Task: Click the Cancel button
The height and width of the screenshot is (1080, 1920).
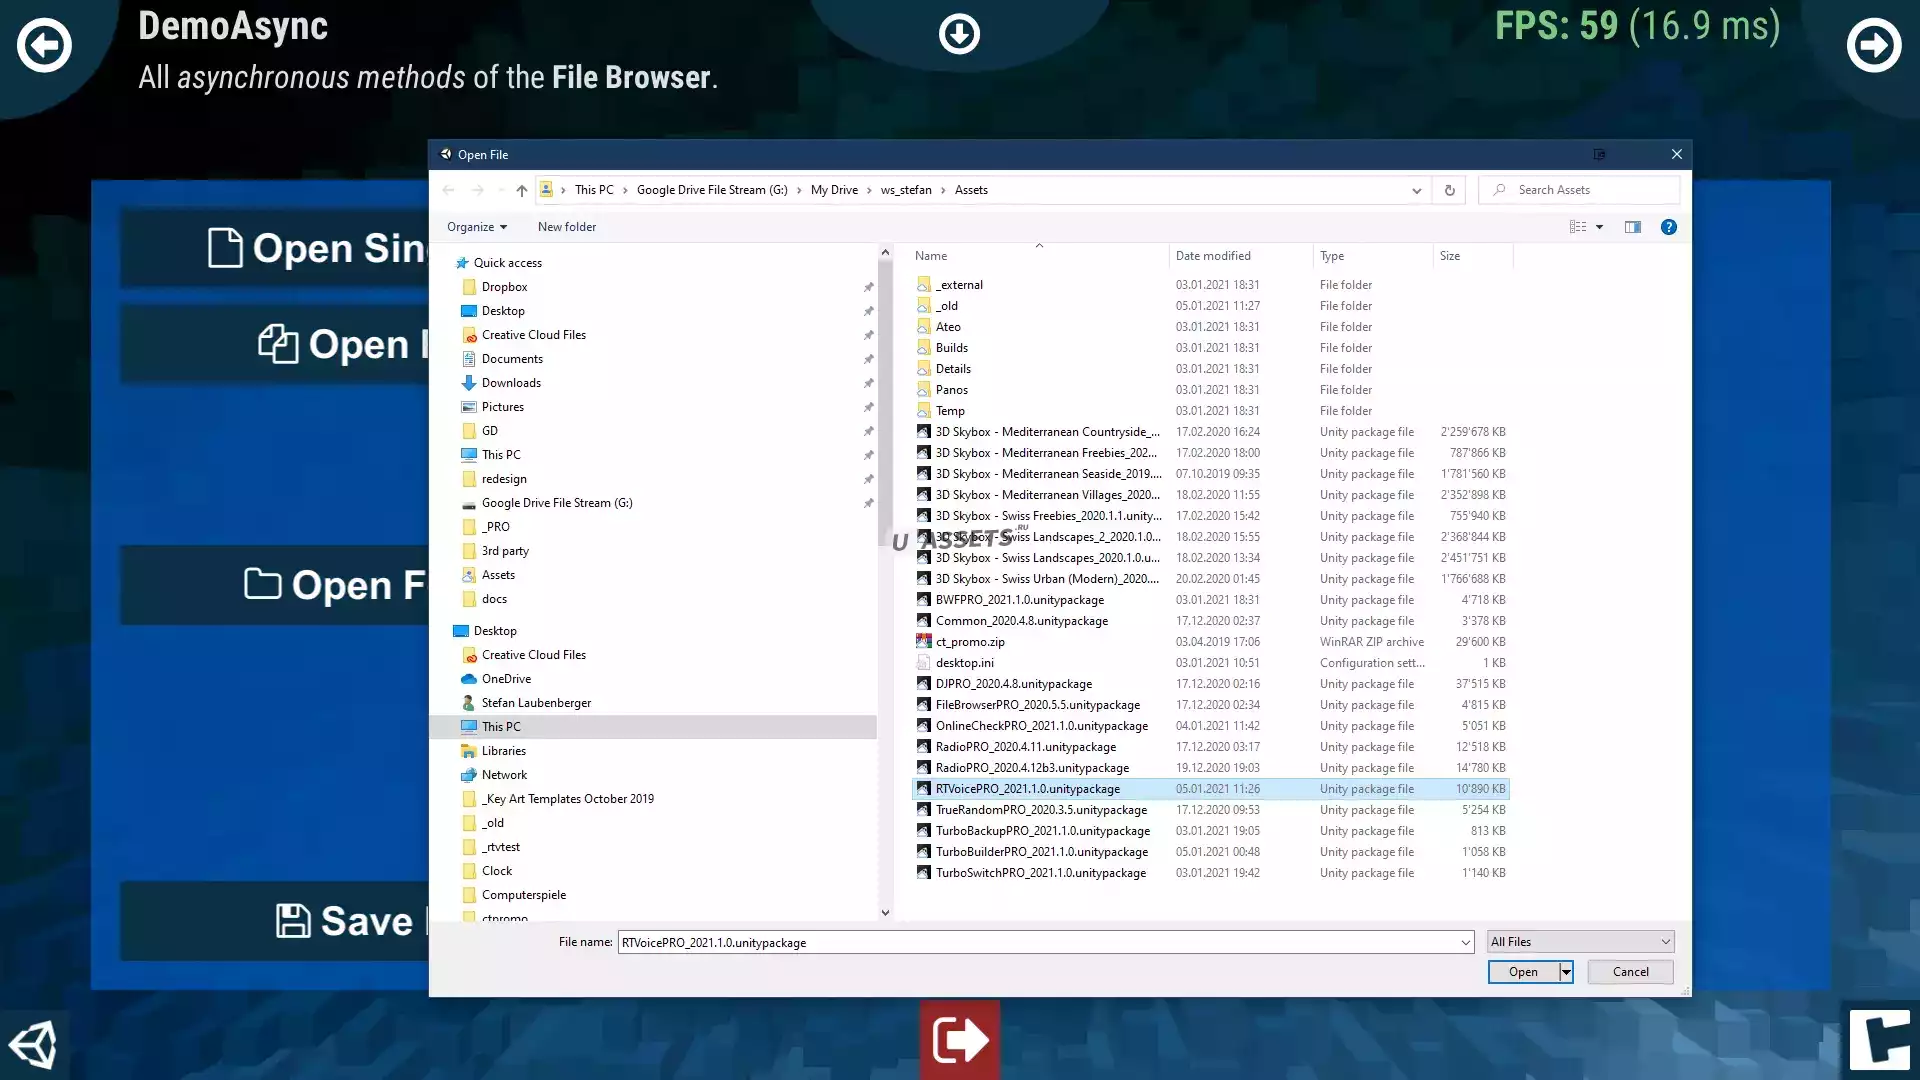Action: pos(1630,972)
